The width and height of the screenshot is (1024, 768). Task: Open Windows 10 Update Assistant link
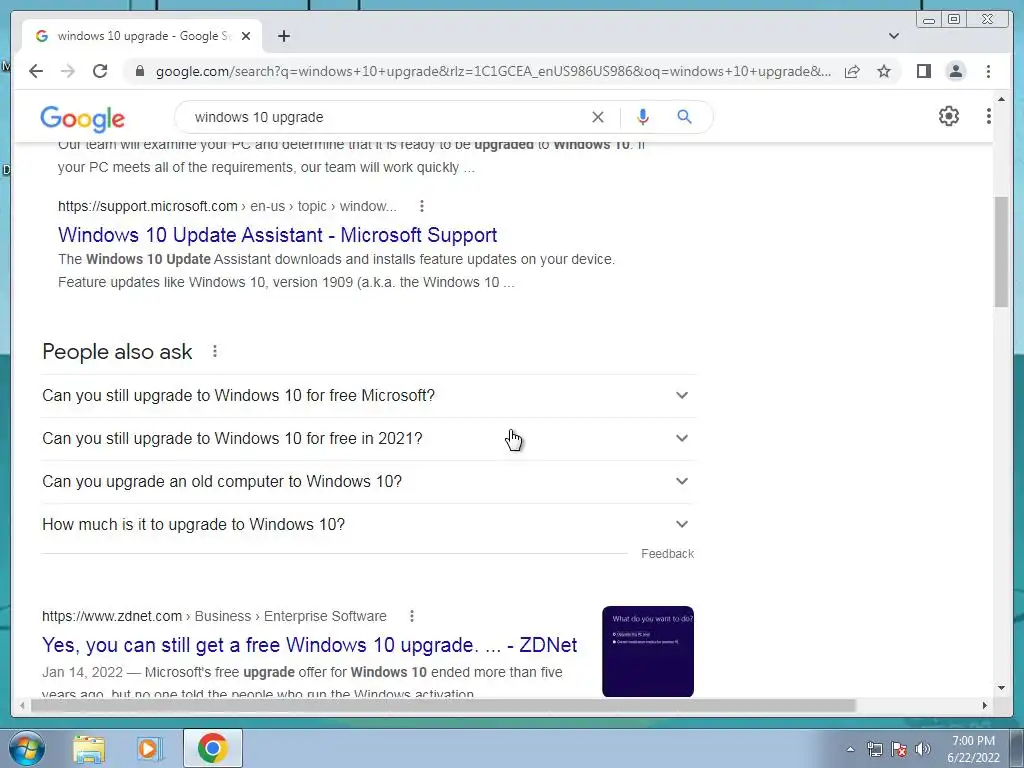tap(278, 235)
